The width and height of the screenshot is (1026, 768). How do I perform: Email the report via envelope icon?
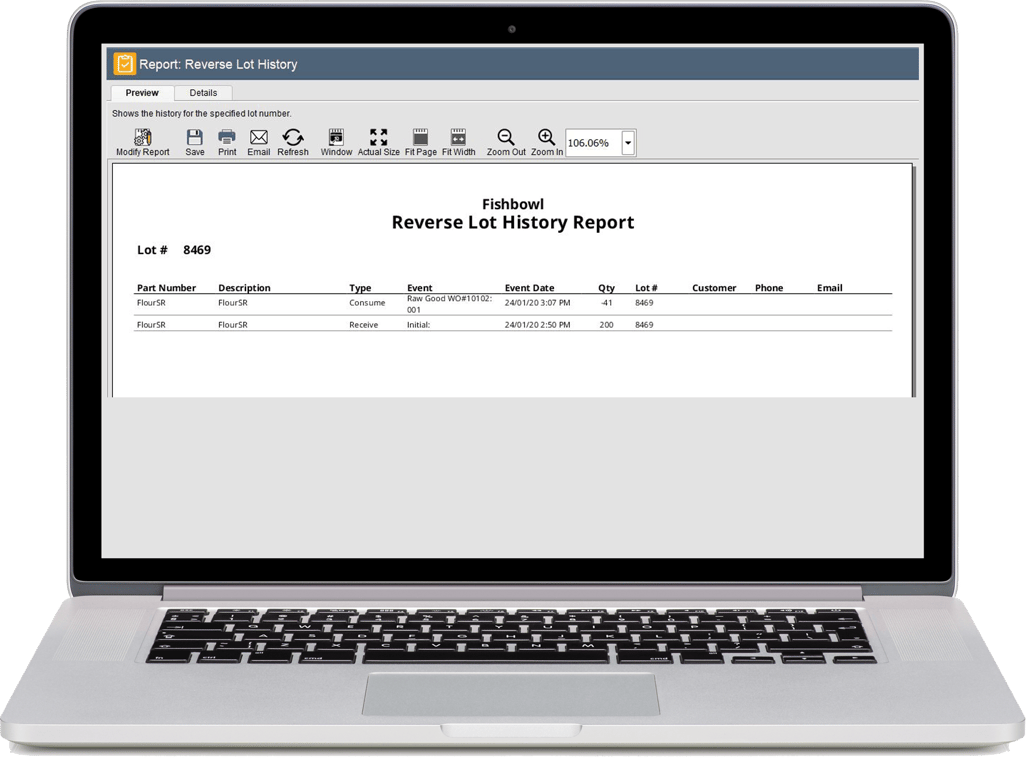pos(258,142)
